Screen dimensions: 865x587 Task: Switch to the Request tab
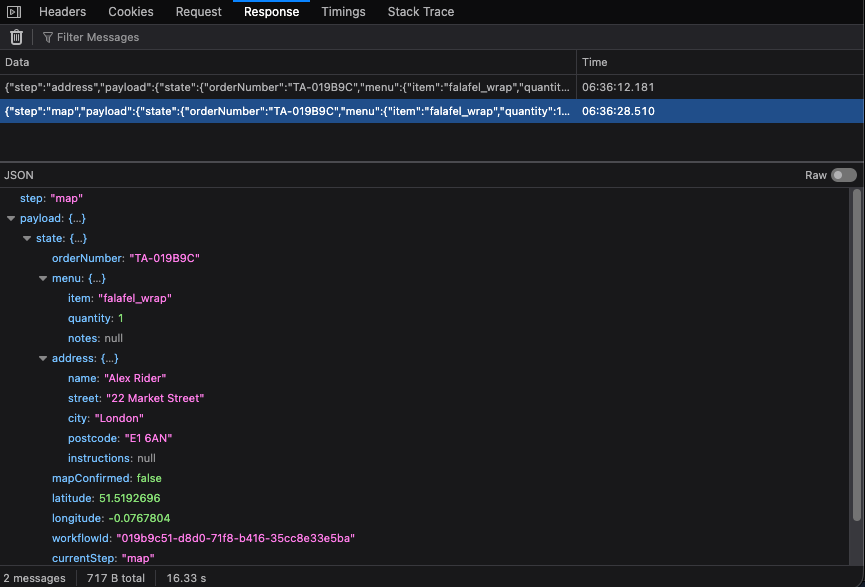click(199, 12)
